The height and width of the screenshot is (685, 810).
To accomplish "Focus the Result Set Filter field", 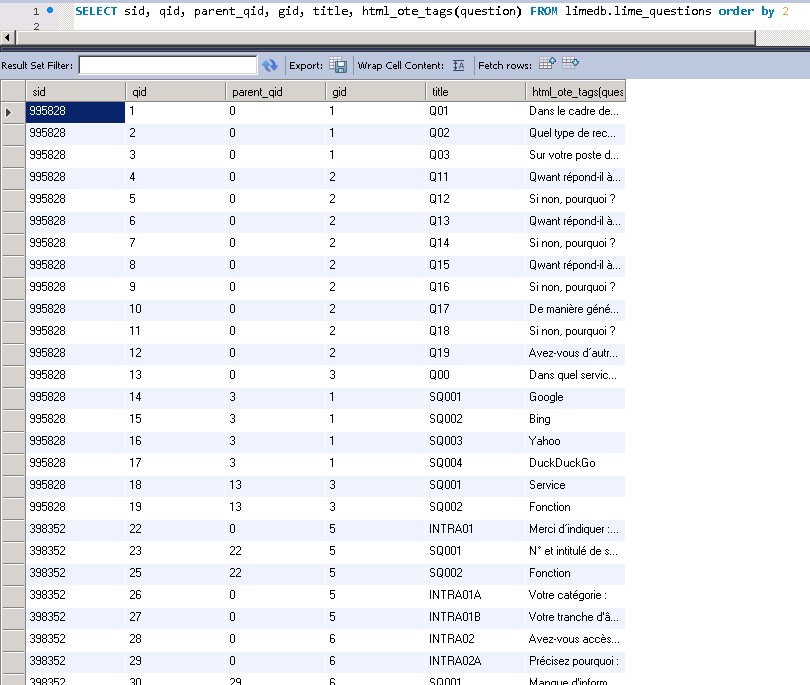I will tap(167, 66).
